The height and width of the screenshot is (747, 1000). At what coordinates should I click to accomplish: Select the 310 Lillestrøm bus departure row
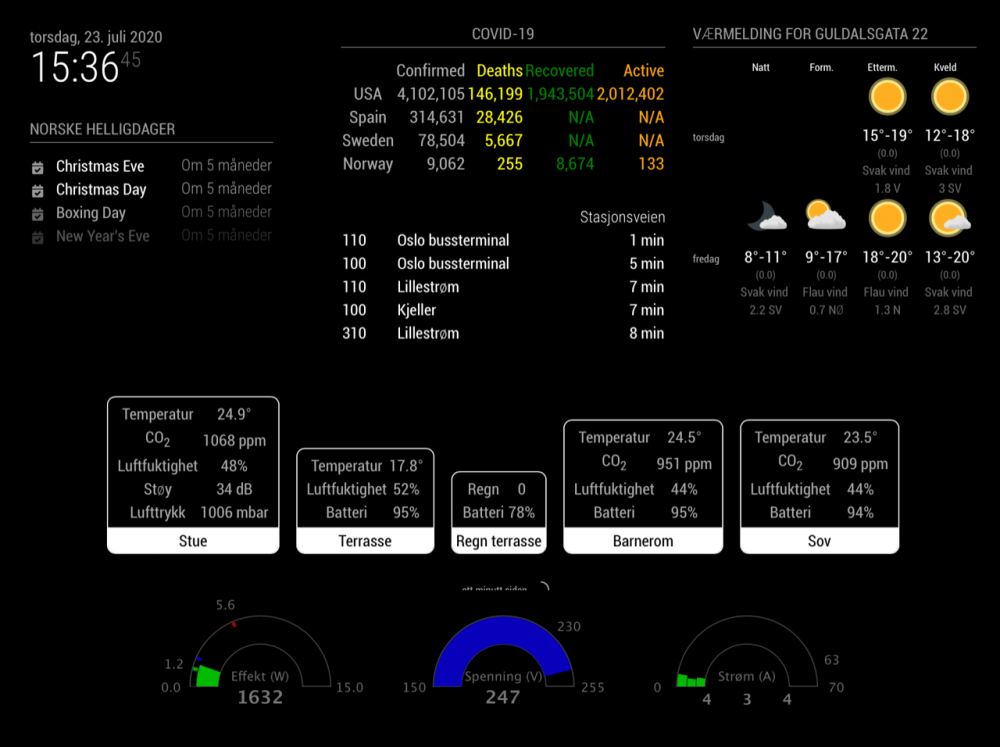(503, 333)
